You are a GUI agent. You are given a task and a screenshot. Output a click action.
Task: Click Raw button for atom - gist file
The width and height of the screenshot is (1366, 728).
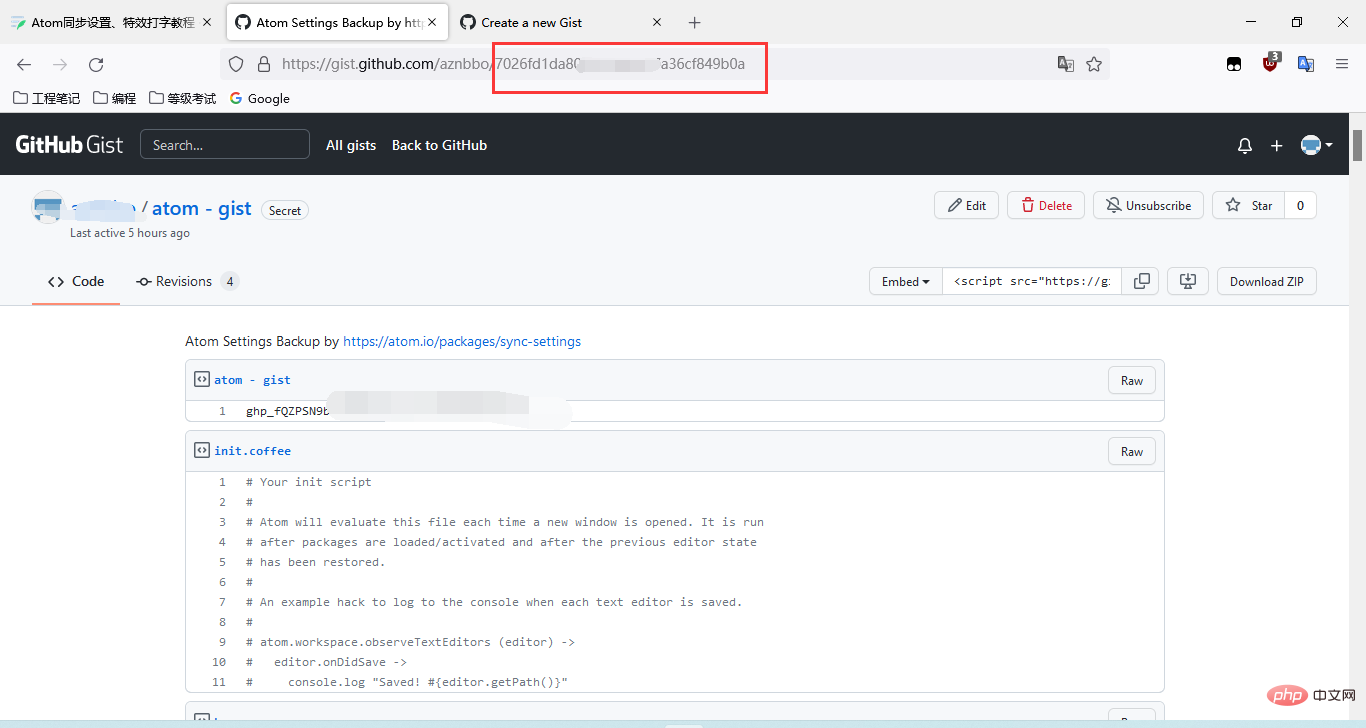click(x=1132, y=380)
